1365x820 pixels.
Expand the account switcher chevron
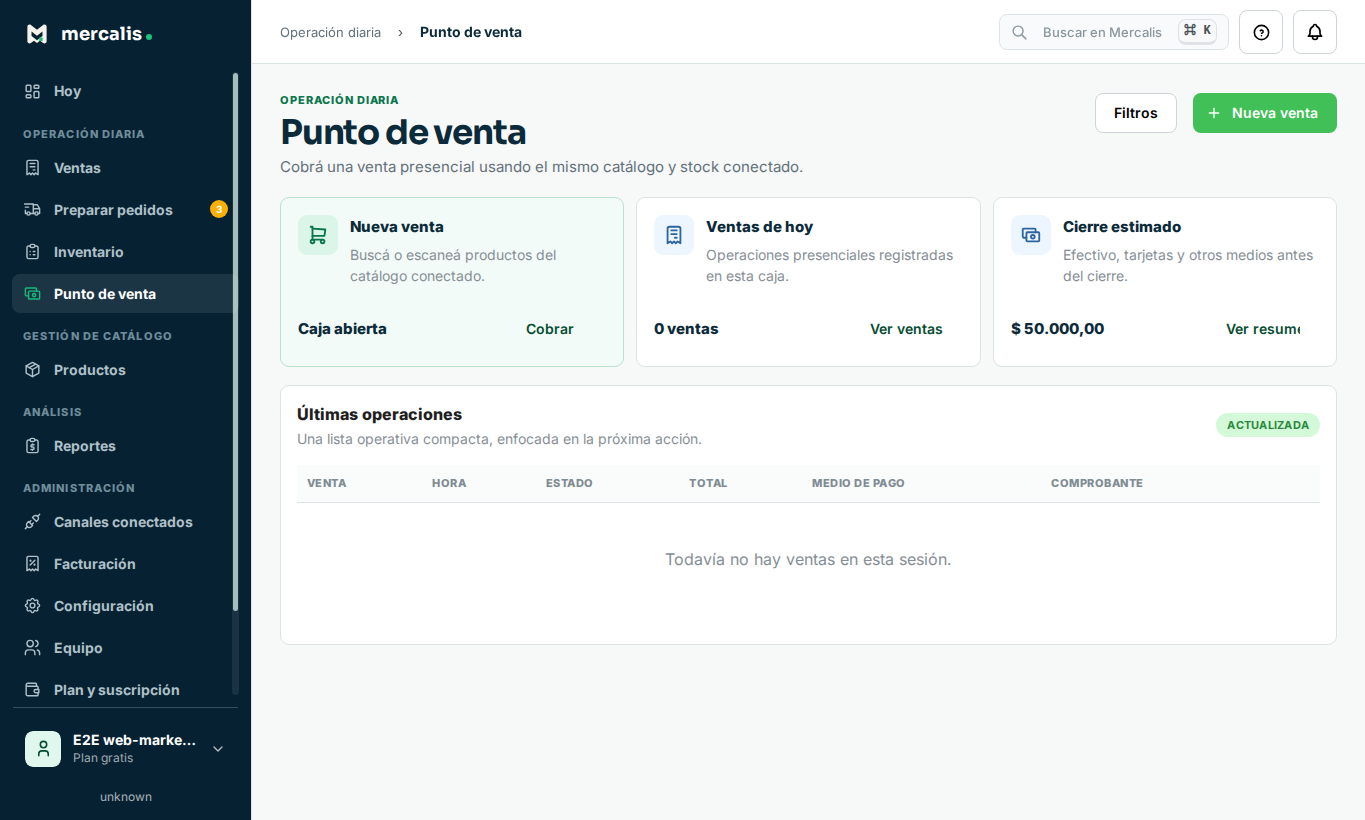pyautogui.click(x=218, y=749)
